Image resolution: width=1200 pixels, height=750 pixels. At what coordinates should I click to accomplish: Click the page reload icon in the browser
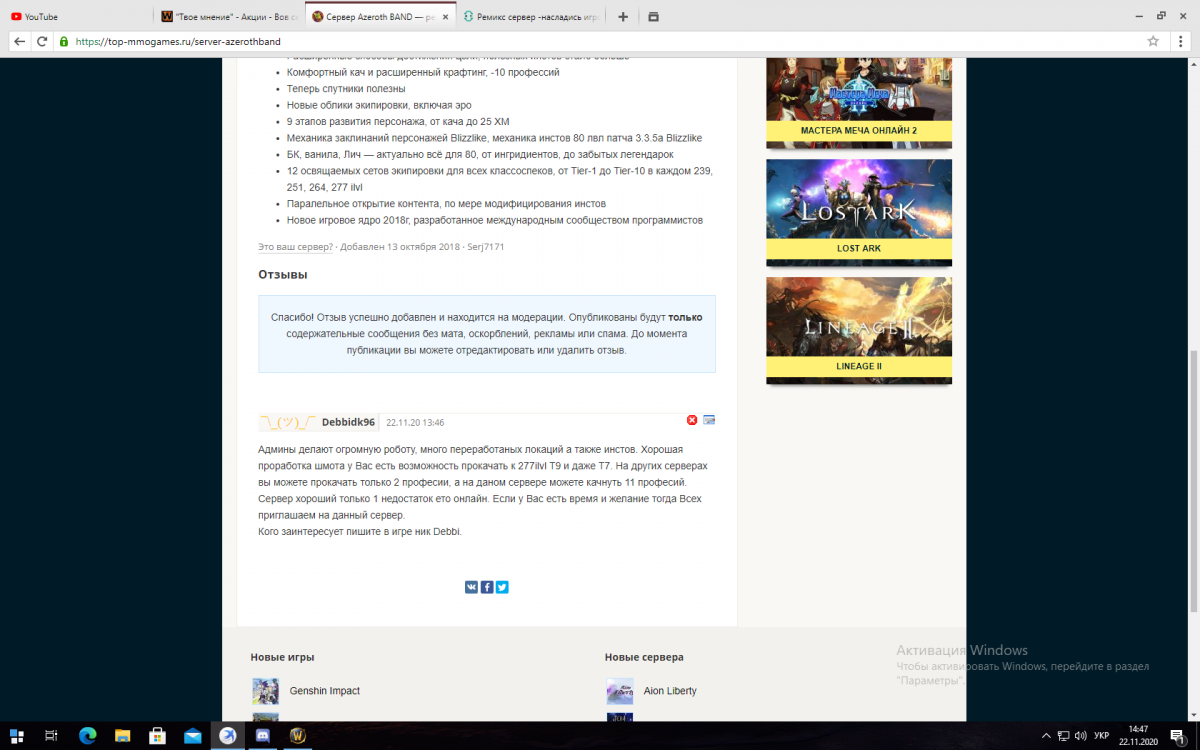pos(41,41)
